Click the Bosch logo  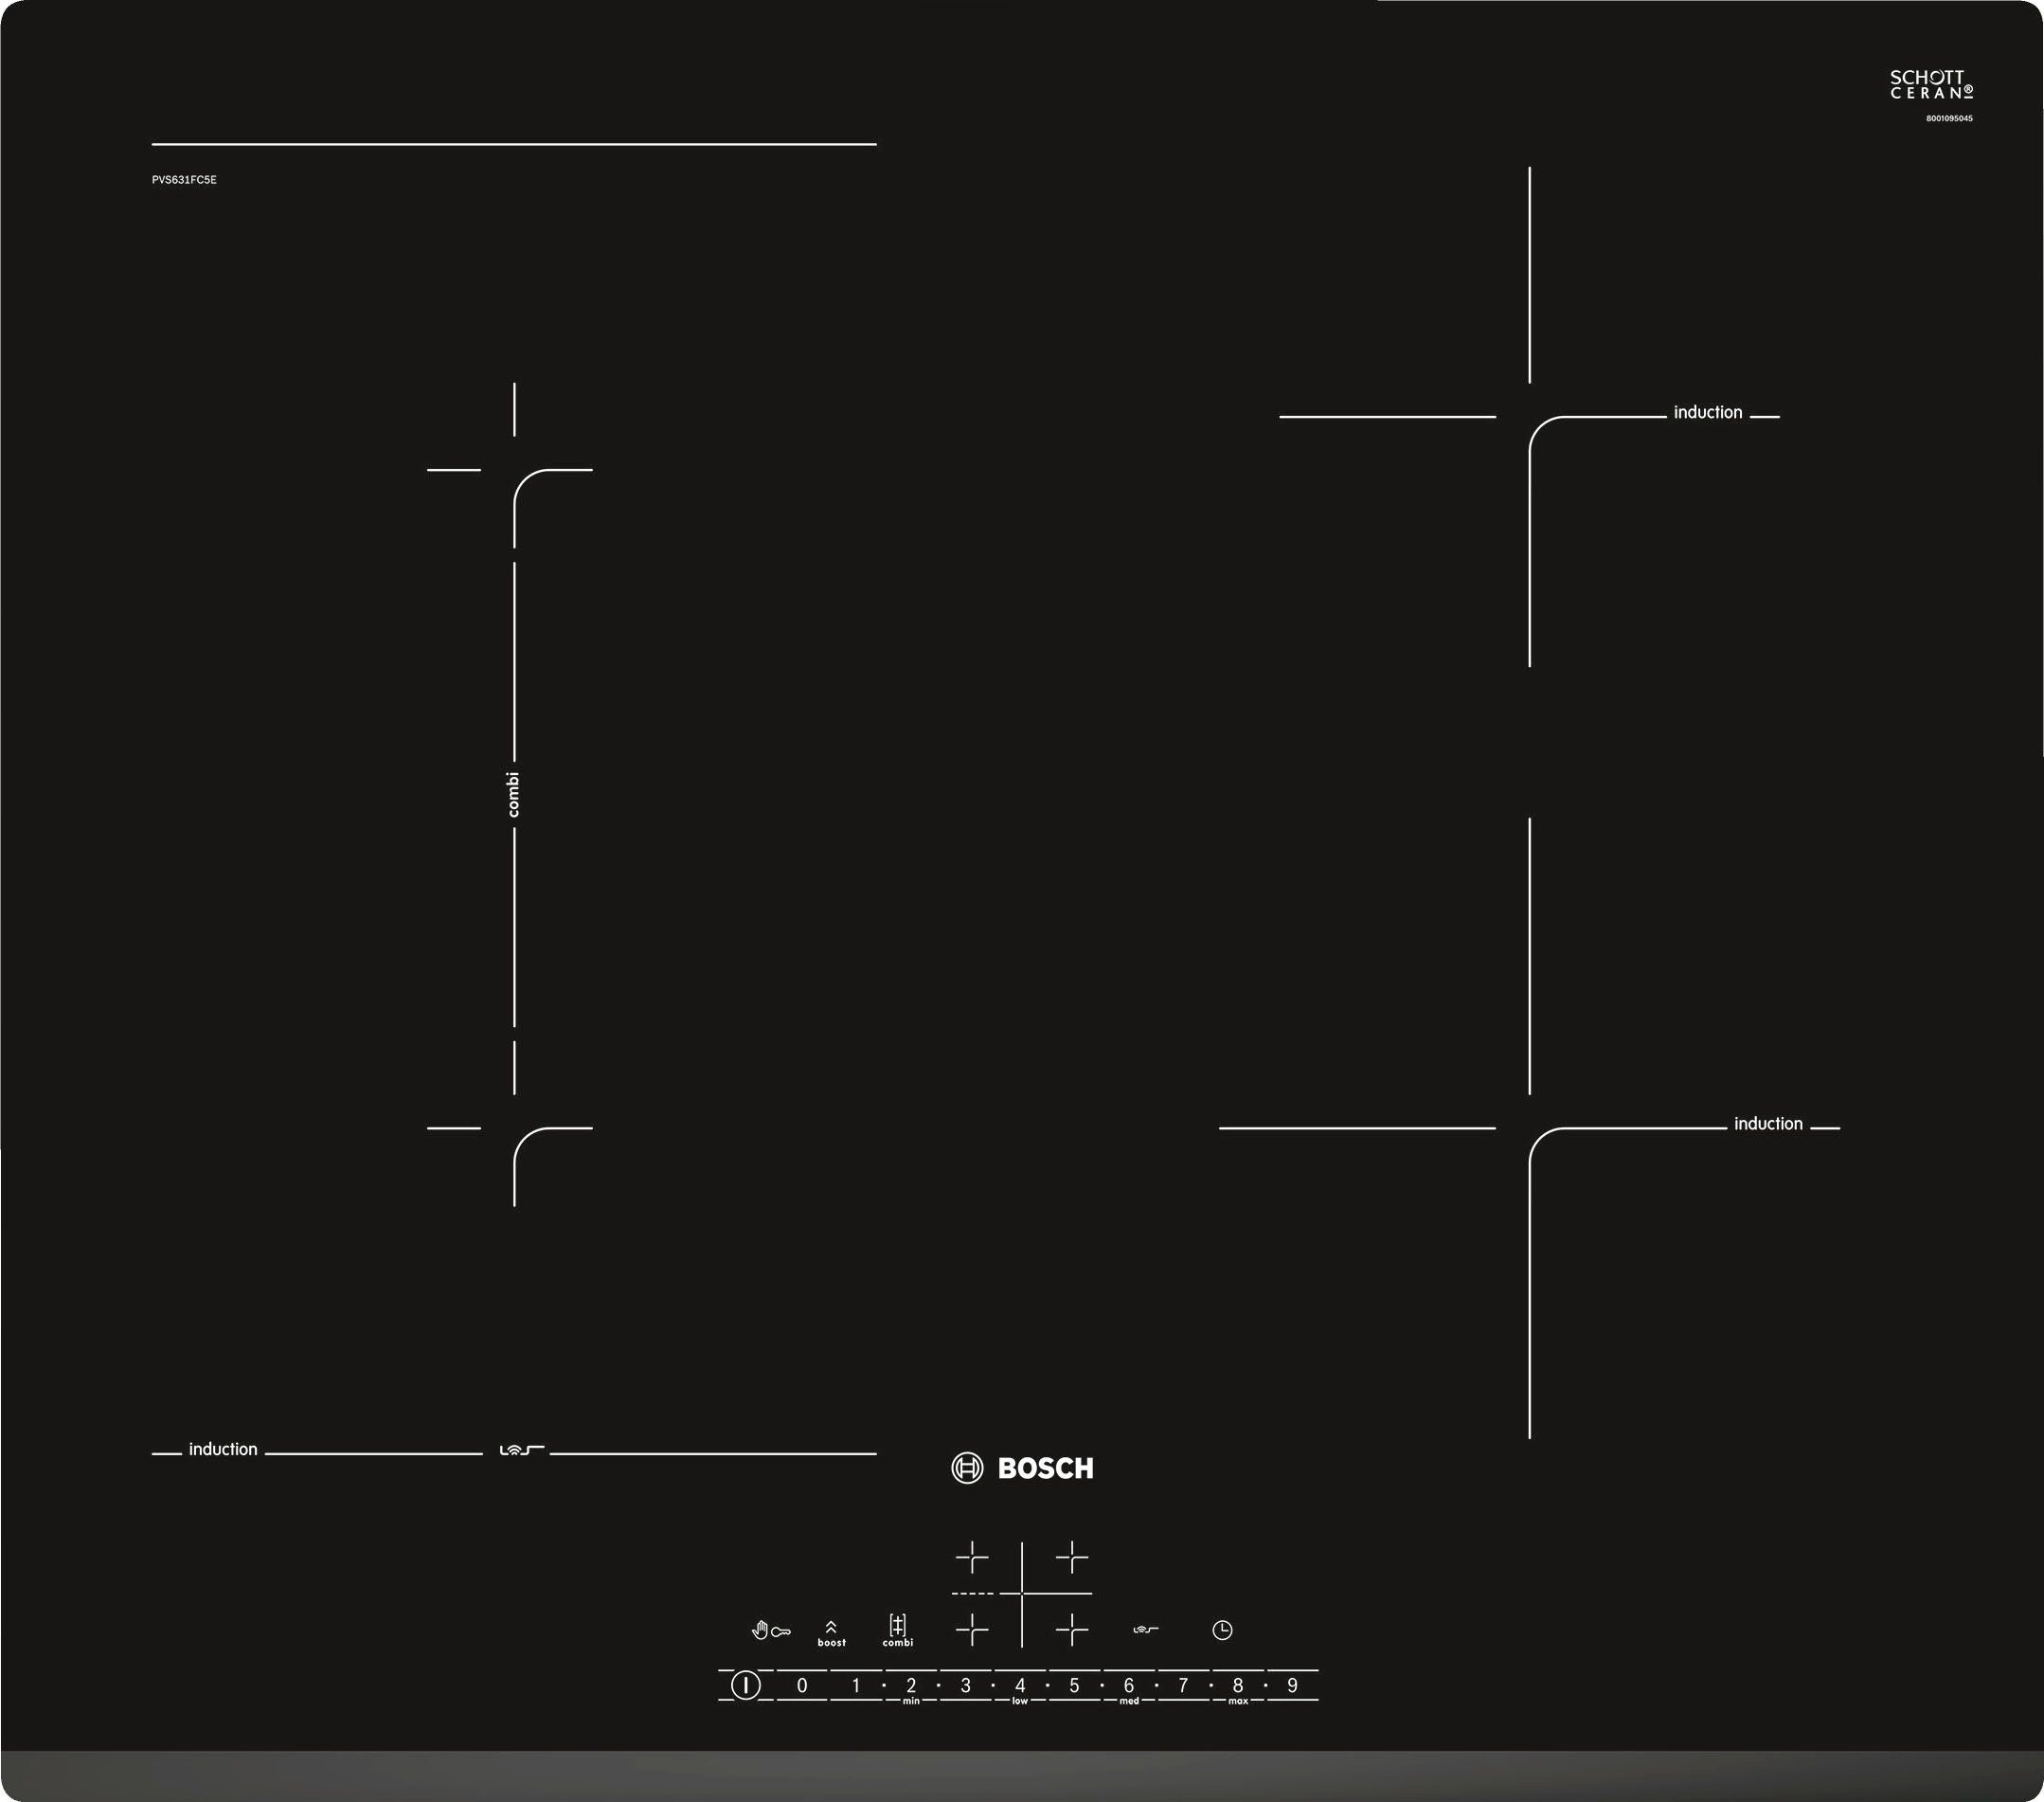pyautogui.click(x=1022, y=1468)
